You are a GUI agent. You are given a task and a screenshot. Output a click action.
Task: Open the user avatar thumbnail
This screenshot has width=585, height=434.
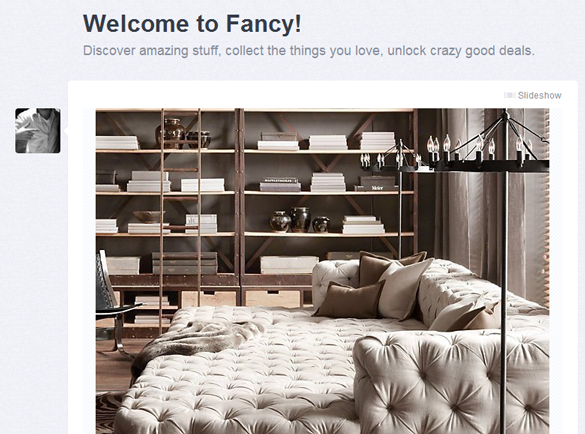tap(38, 131)
